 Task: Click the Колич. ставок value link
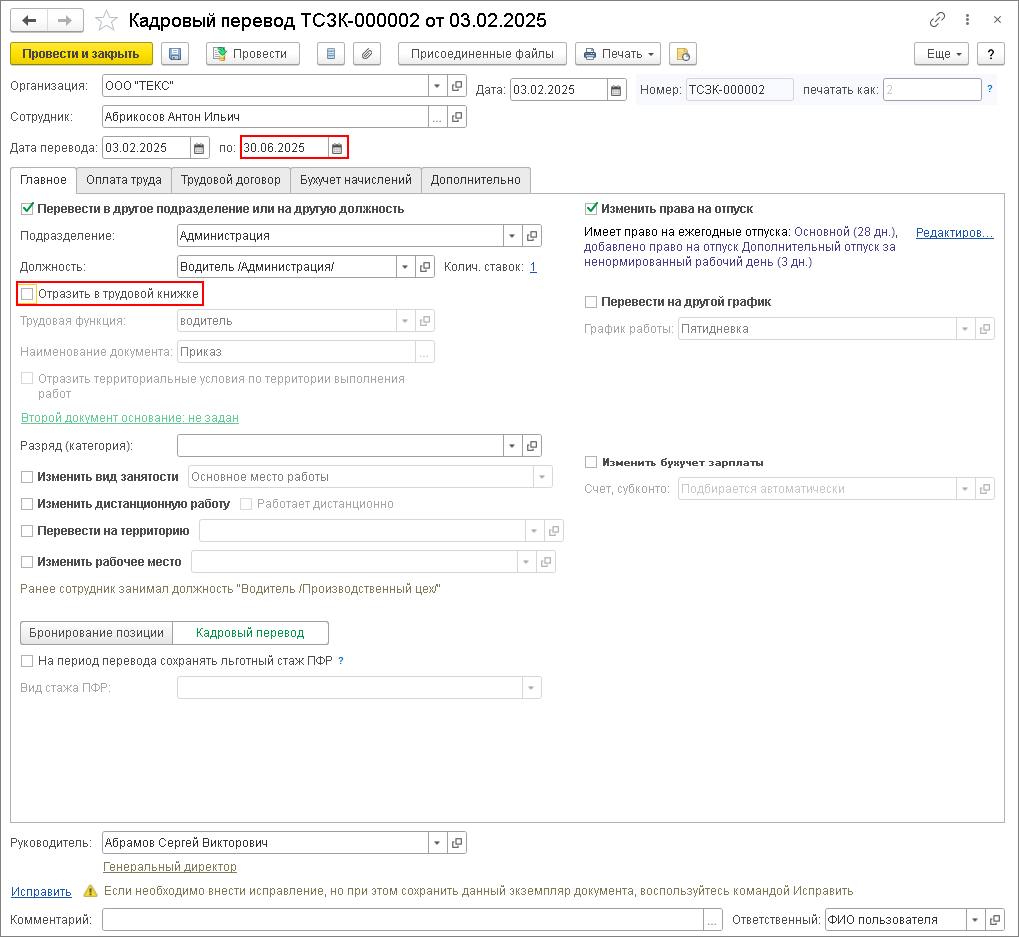[x=533, y=267]
